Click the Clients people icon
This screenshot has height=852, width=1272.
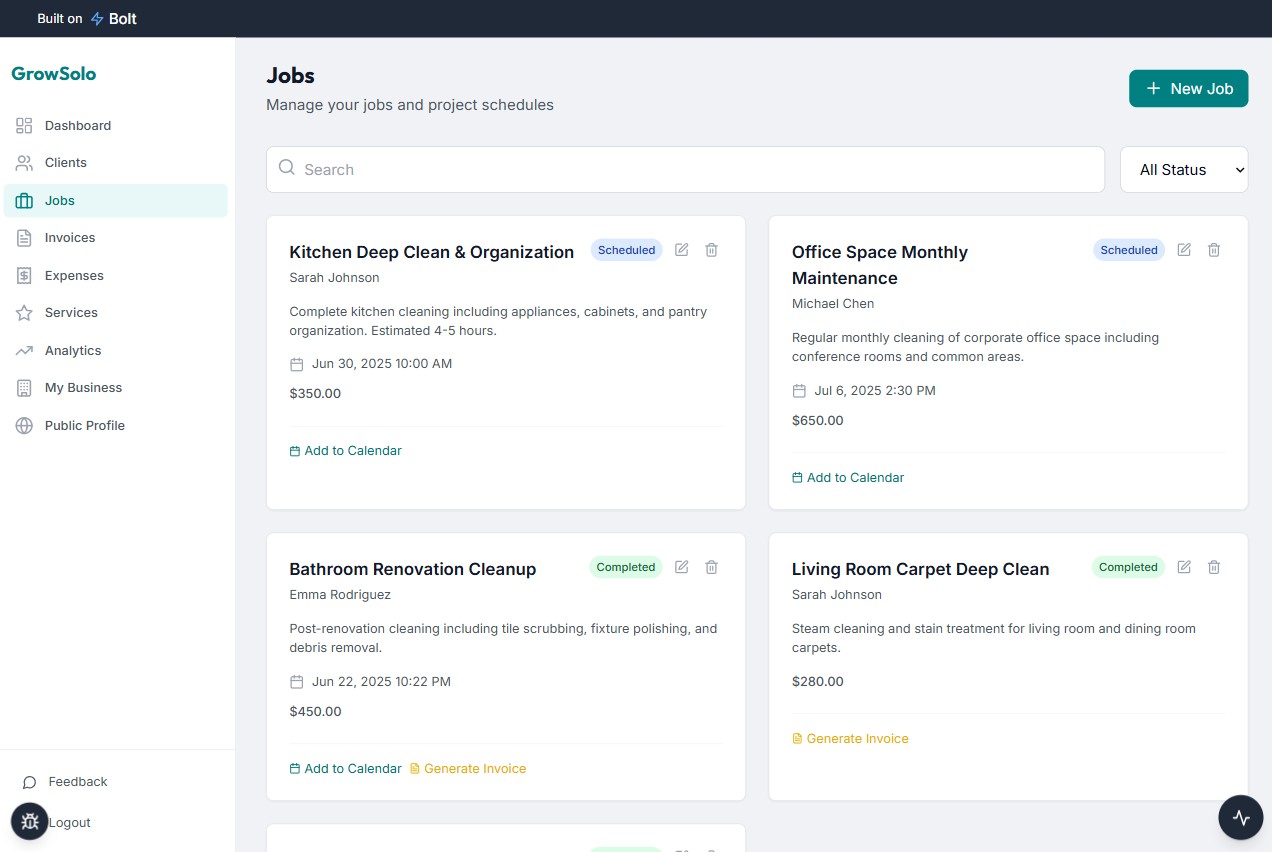click(x=24, y=162)
